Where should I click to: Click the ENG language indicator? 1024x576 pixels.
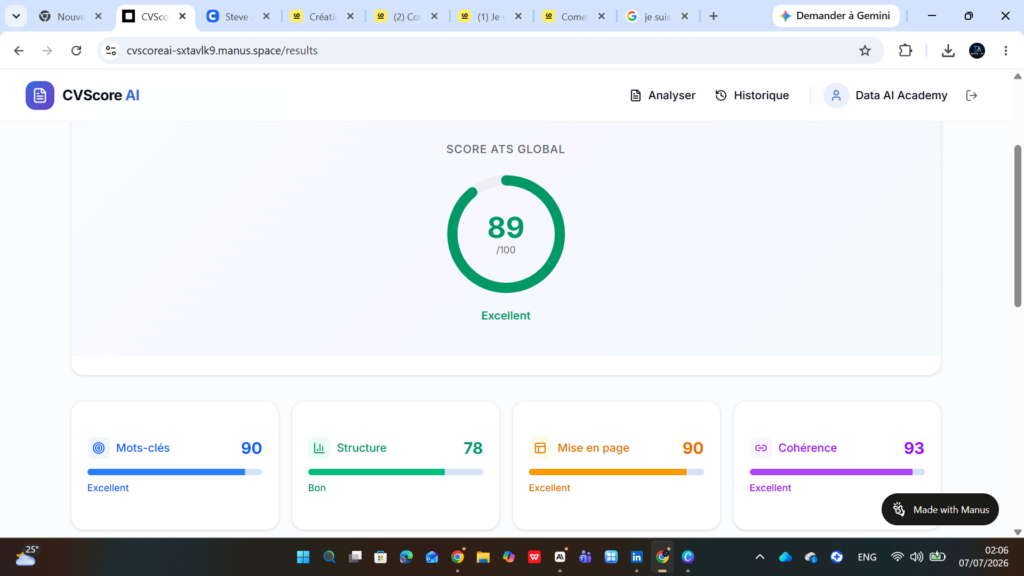(x=867, y=557)
